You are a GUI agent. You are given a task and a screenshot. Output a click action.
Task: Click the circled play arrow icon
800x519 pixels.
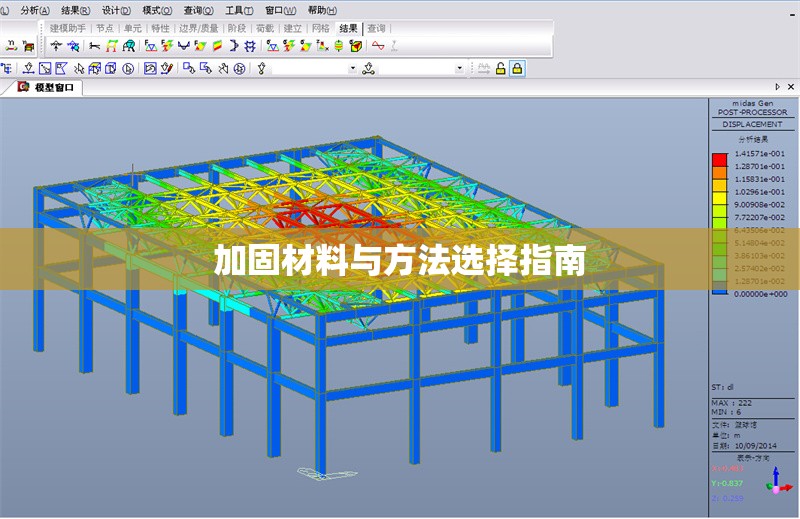click(128, 68)
